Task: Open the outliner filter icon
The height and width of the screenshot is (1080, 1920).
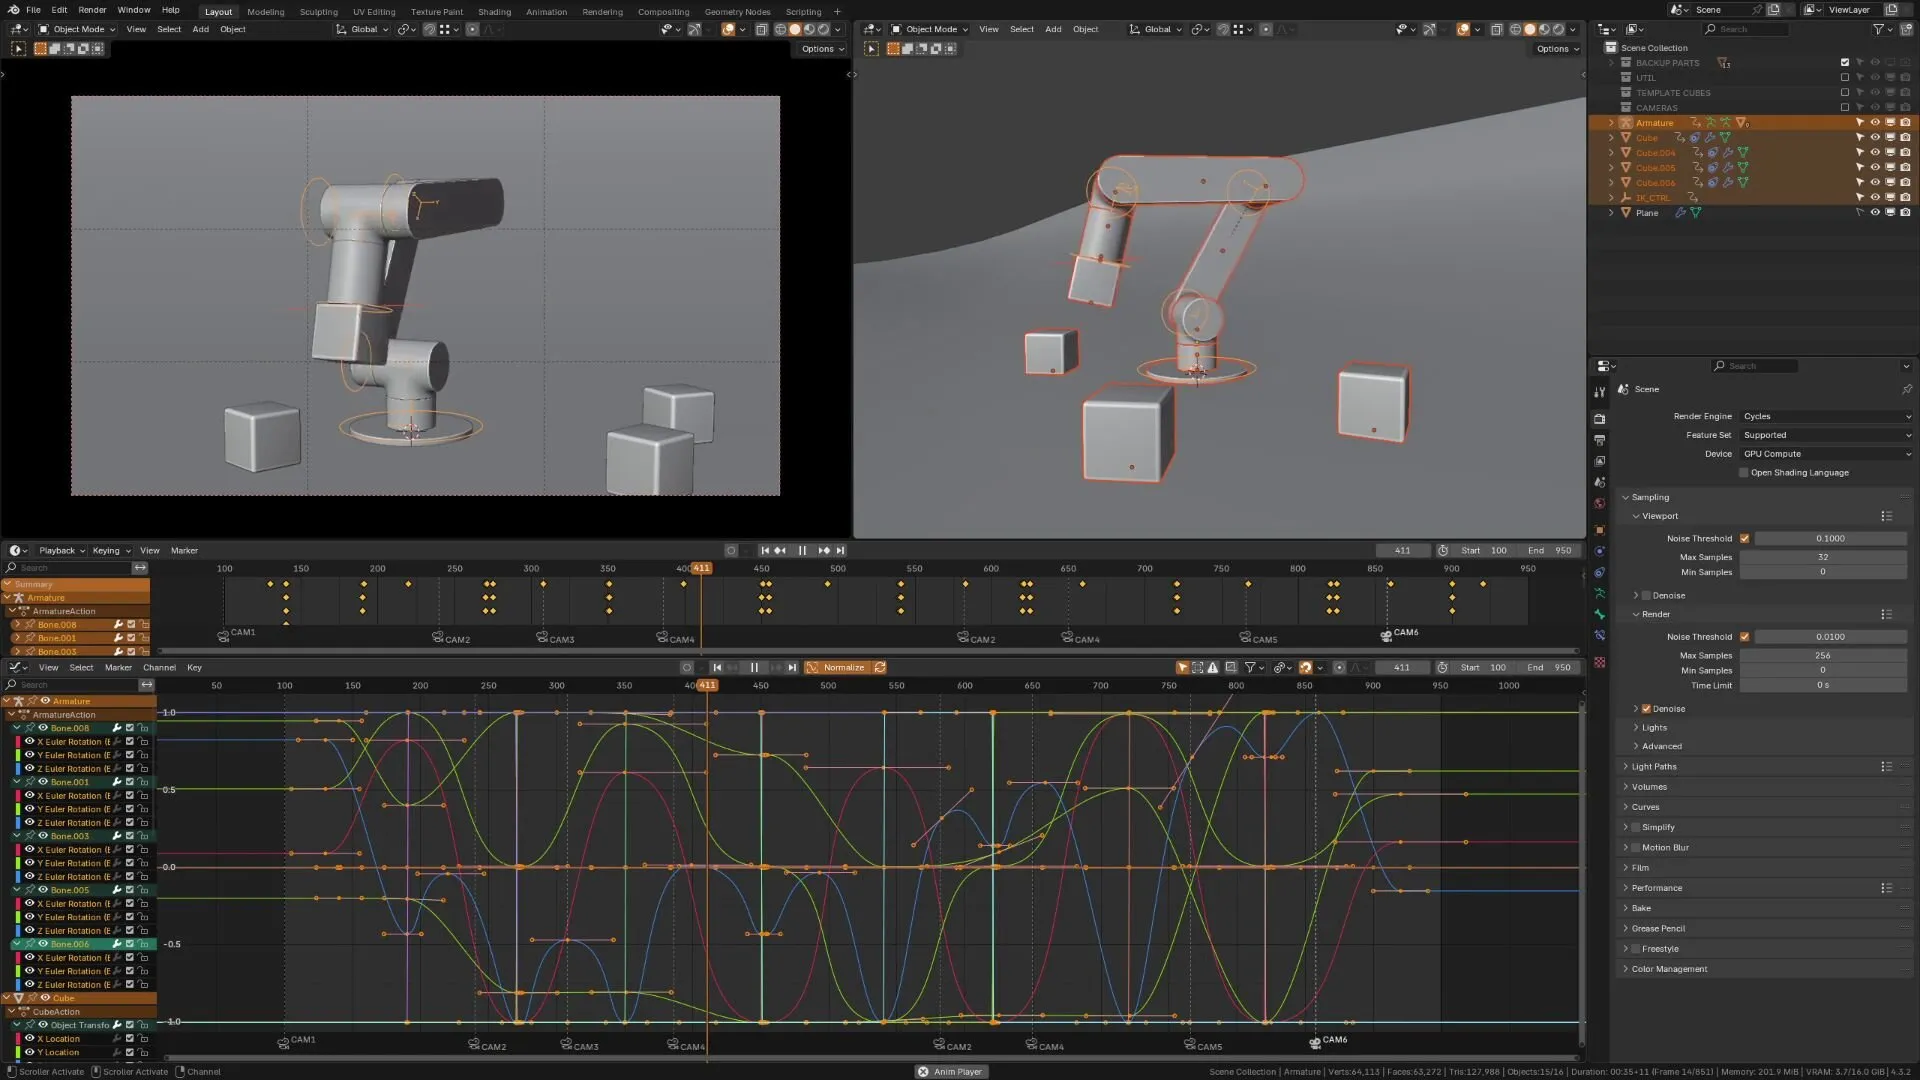Action: click(1878, 29)
